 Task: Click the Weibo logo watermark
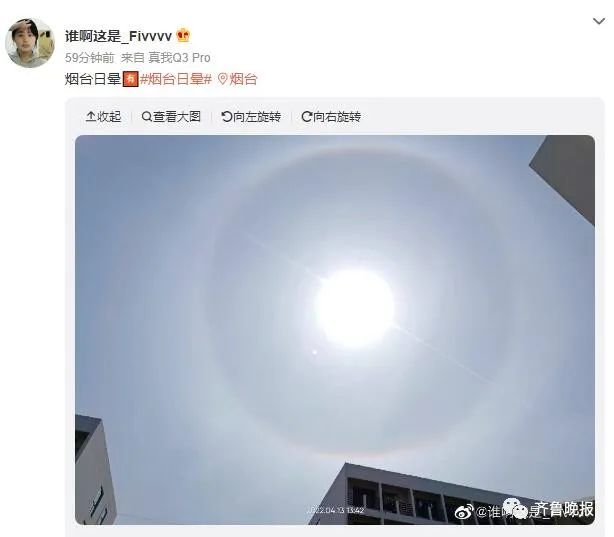(x=464, y=511)
